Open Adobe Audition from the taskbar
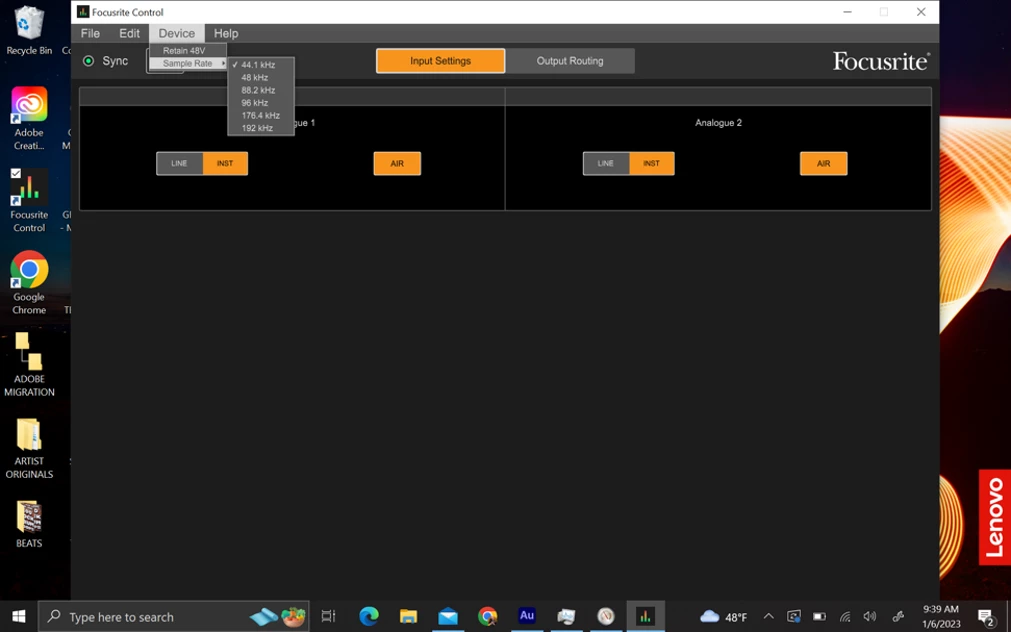1011x632 pixels. tap(527, 617)
